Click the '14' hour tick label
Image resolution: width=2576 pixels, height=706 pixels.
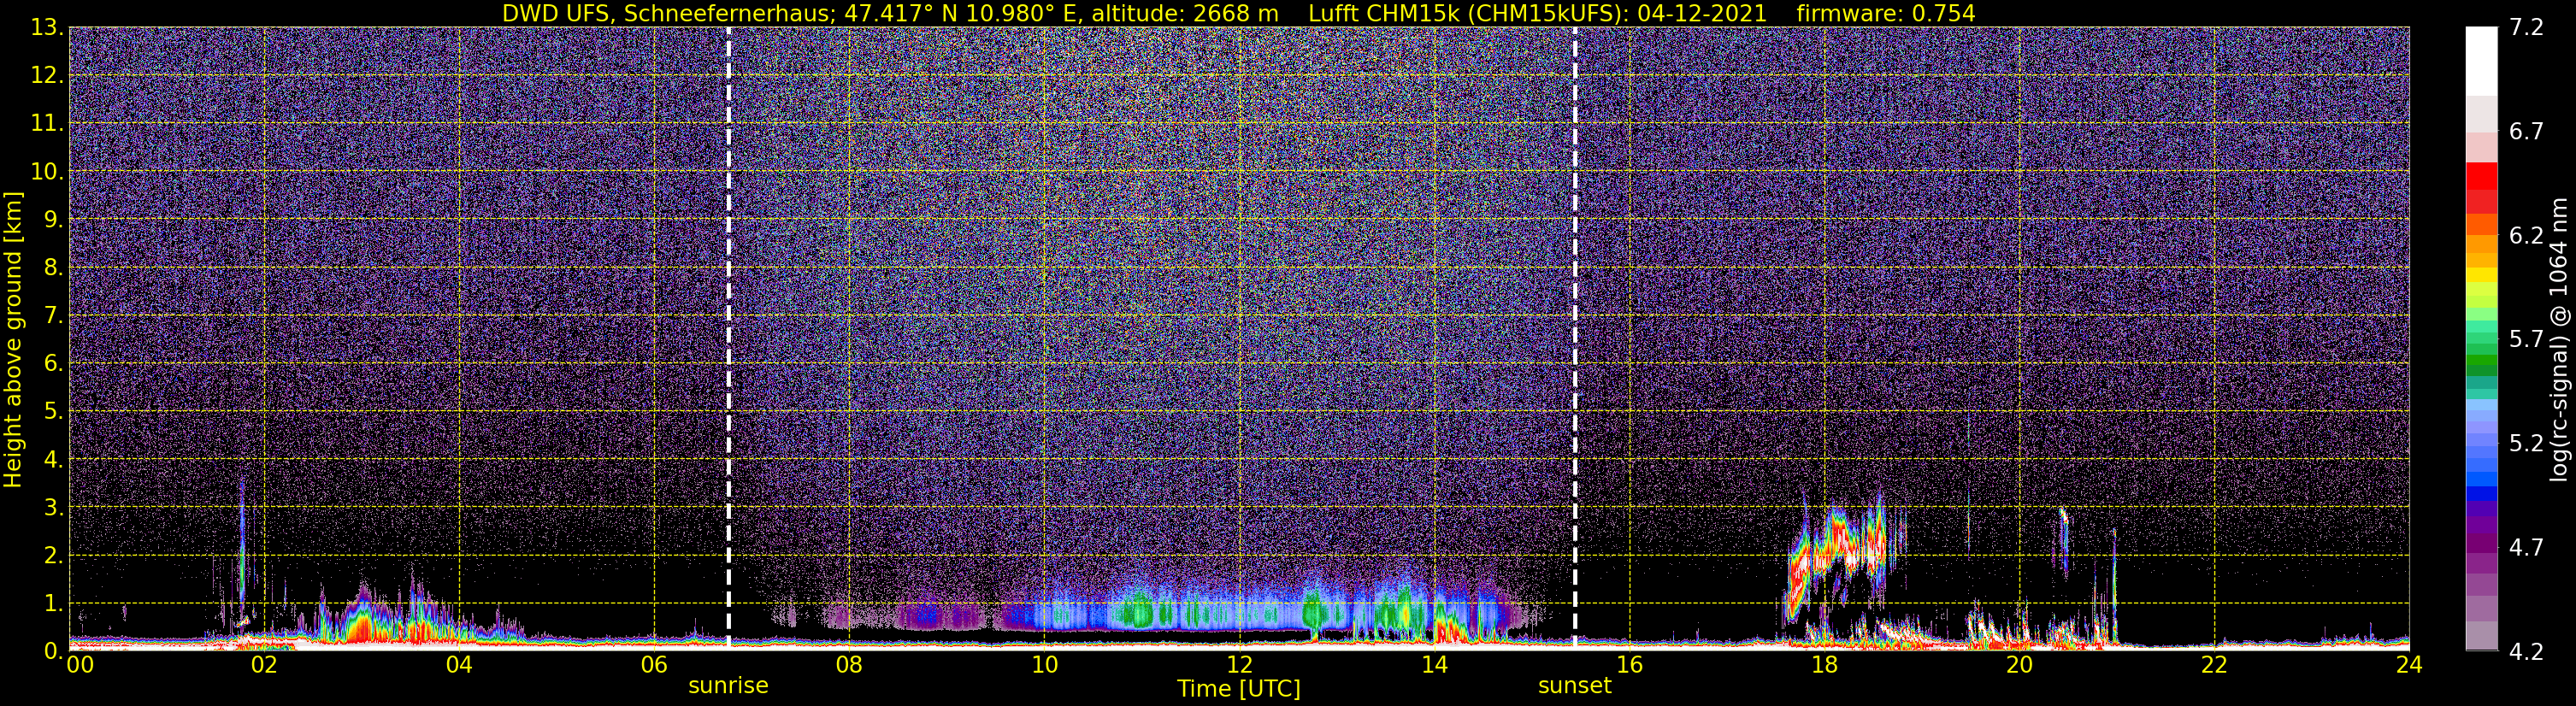(1434, 665)
